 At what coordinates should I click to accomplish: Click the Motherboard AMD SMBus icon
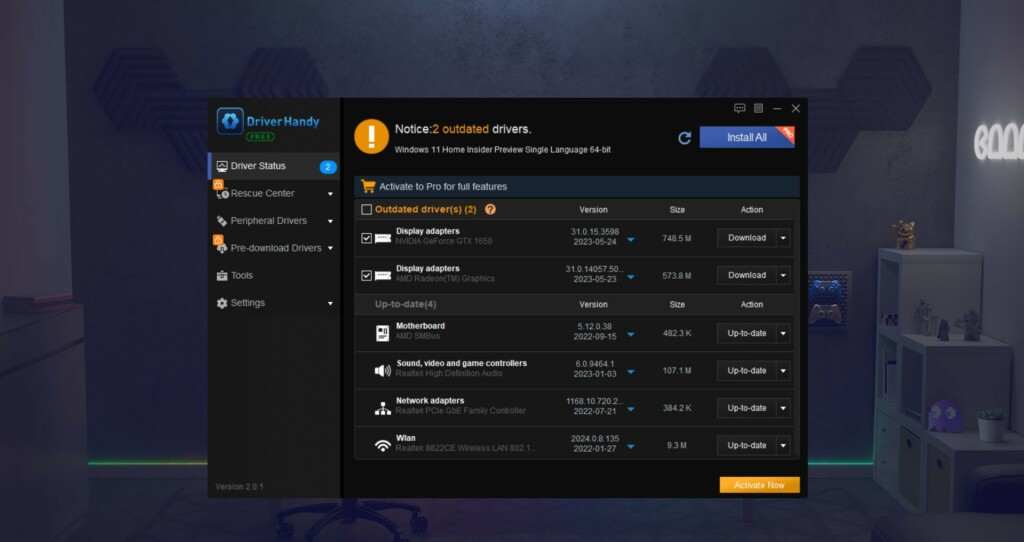[383, 333]
